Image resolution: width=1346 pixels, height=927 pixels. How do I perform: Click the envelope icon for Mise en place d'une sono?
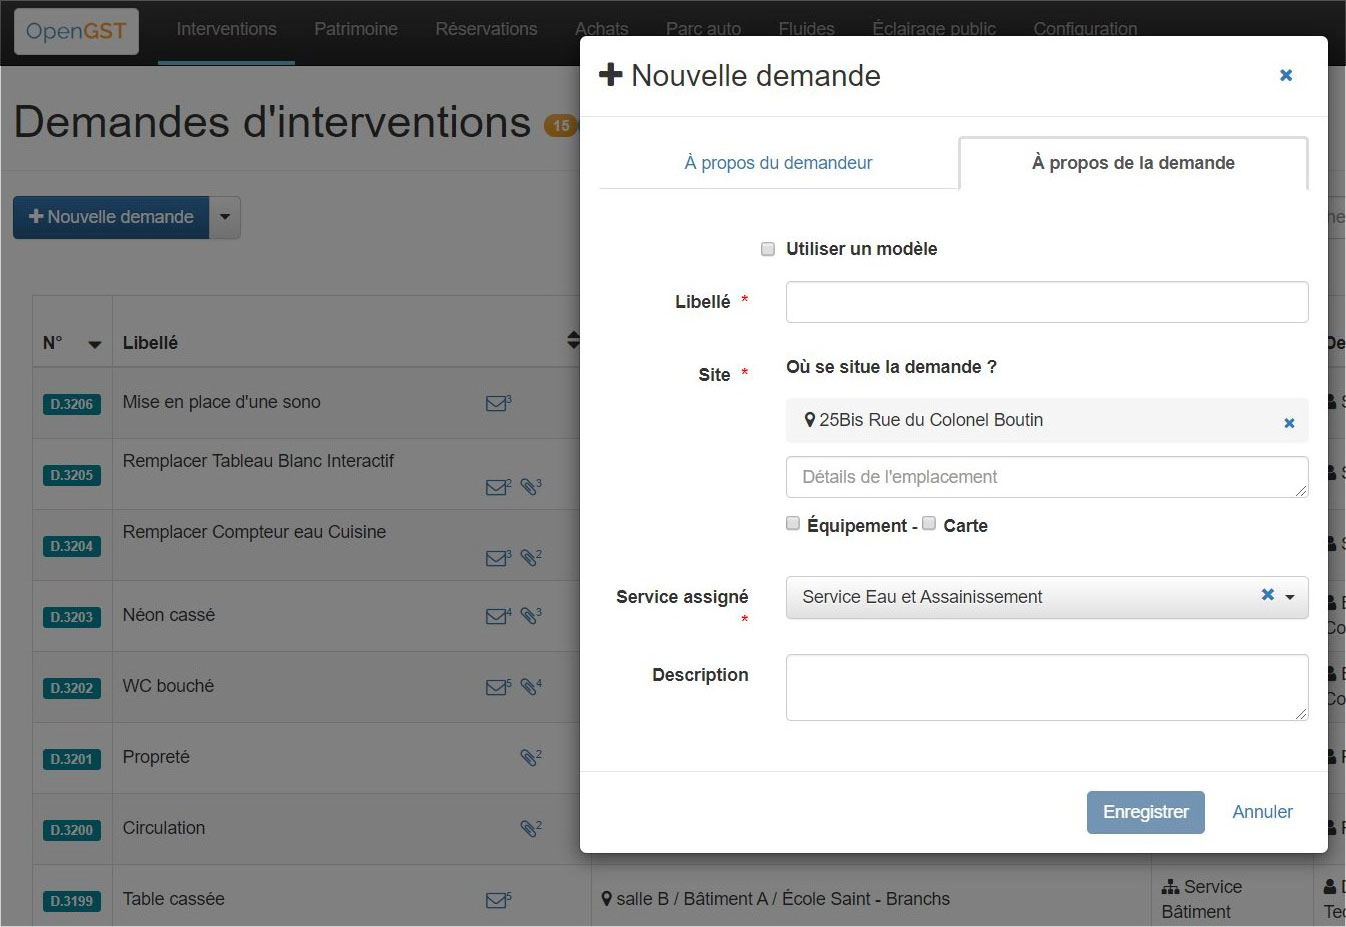tap(496, 403)
